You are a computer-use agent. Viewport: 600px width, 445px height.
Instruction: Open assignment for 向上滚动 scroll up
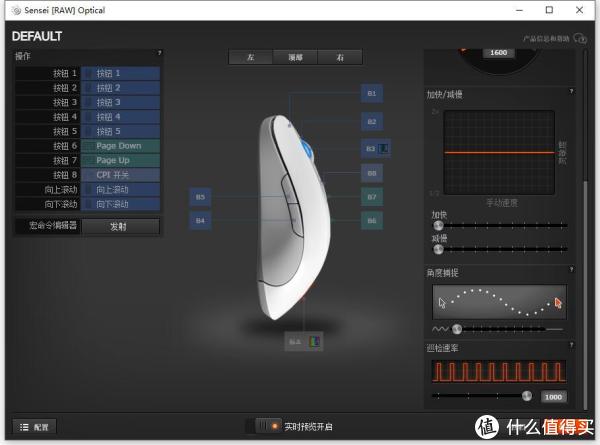click(121, 190)
